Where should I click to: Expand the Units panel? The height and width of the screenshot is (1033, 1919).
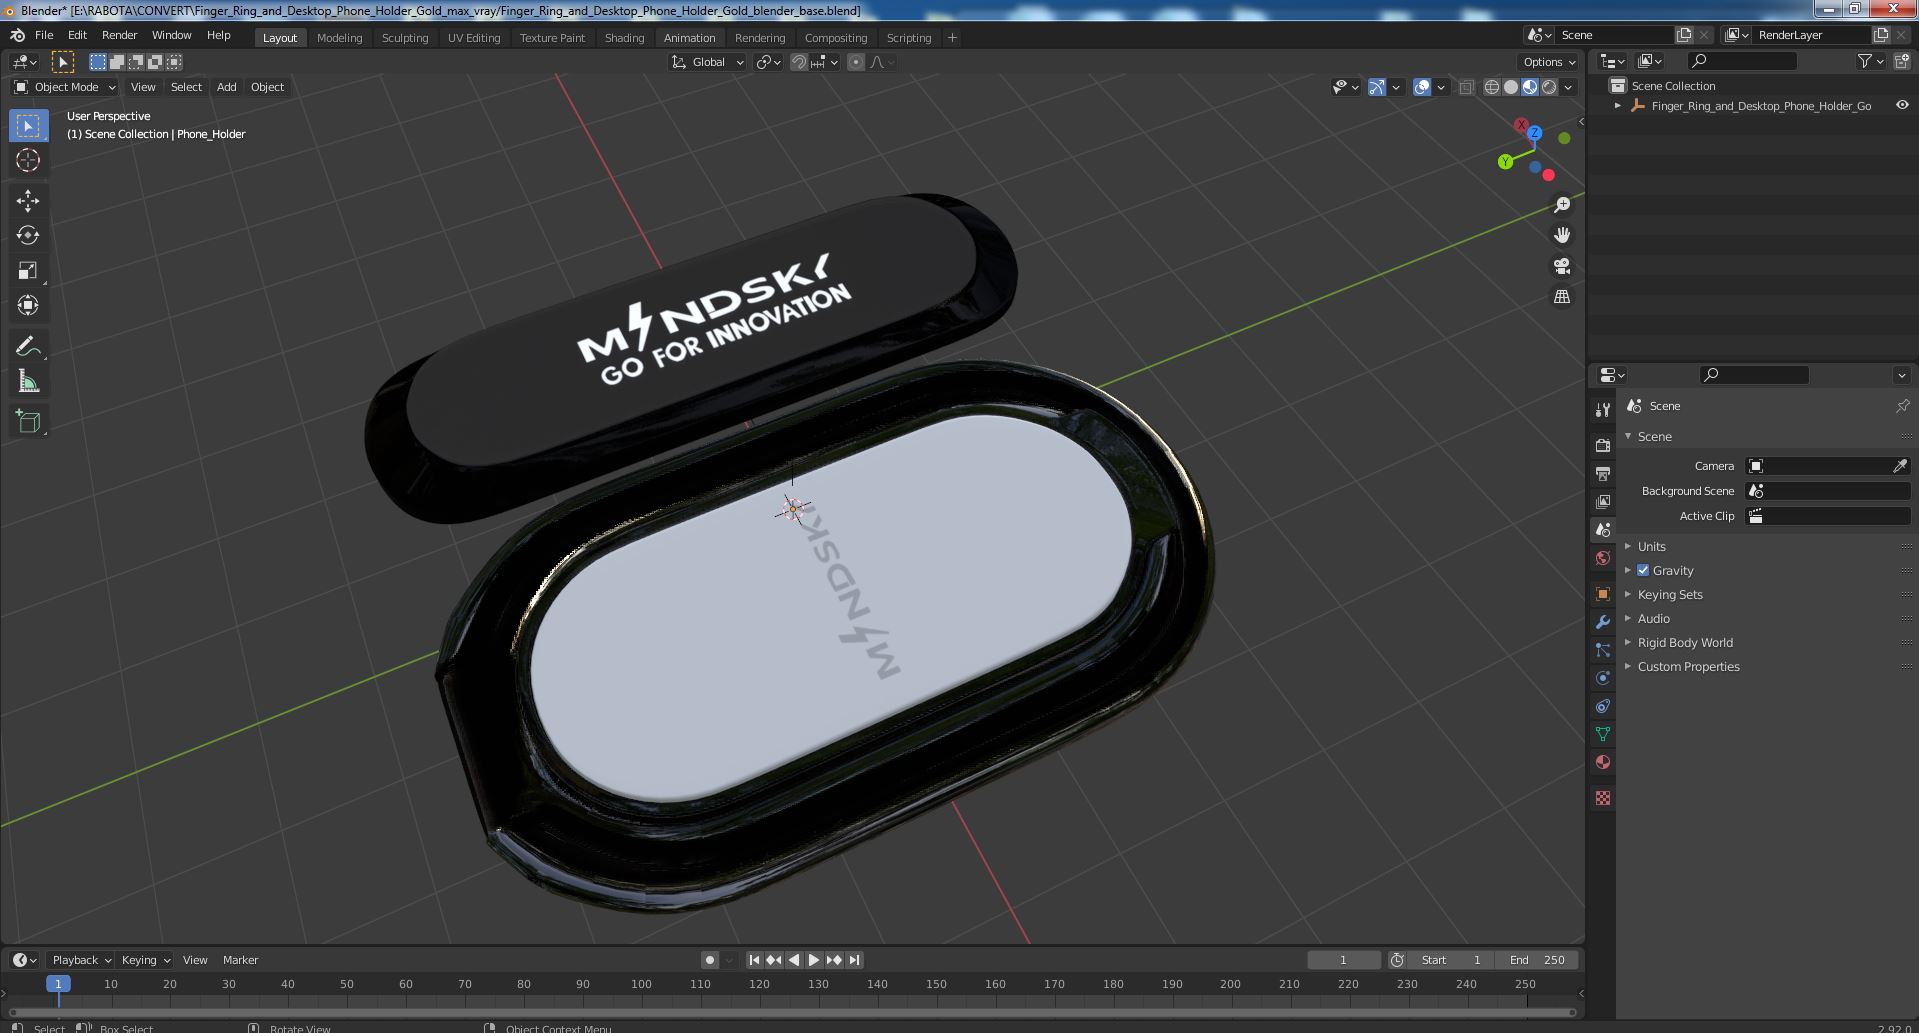(x=1651, y=546)
